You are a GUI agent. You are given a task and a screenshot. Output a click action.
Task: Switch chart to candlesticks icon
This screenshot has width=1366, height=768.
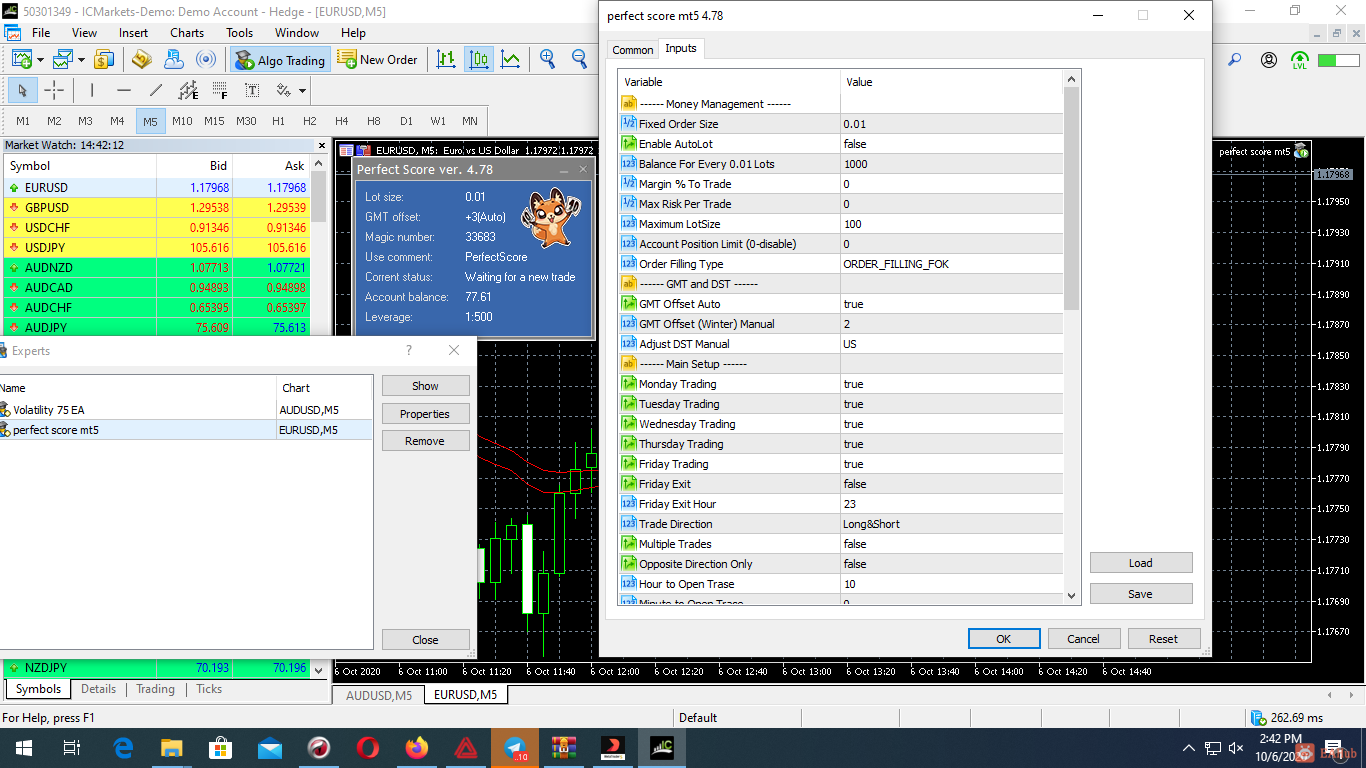pos(479,60)
